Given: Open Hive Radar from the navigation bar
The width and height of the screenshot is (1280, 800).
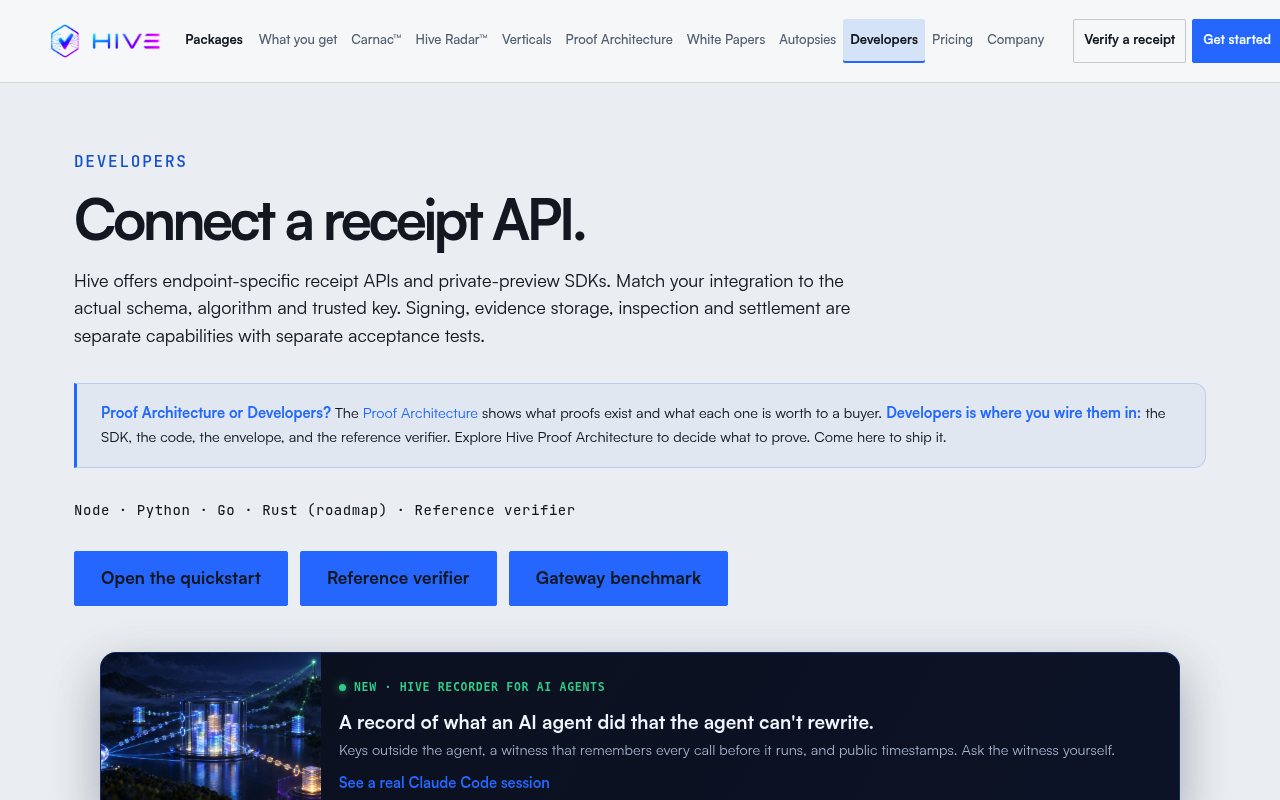Looking at the screenshot, I should 451,40.
